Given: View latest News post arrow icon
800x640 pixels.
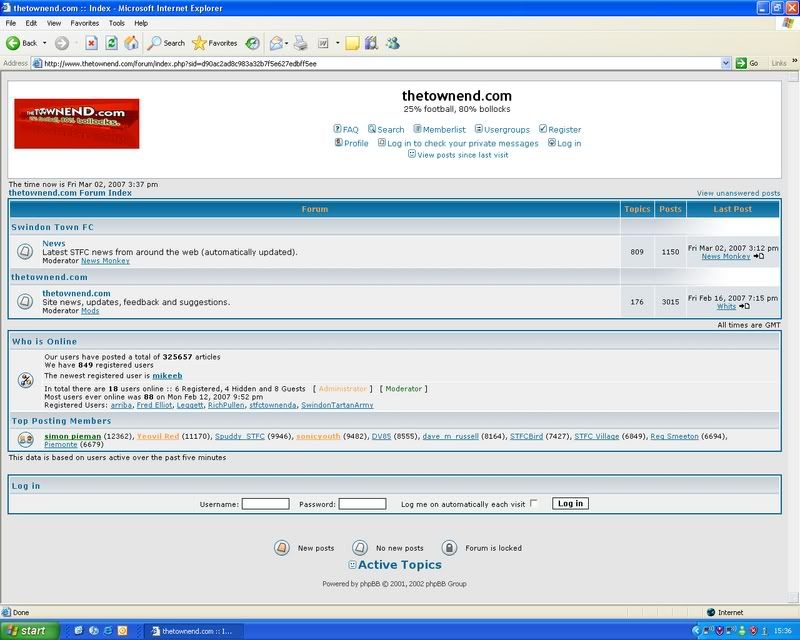Looking at the screenshot, I should [x=759, y=256].
